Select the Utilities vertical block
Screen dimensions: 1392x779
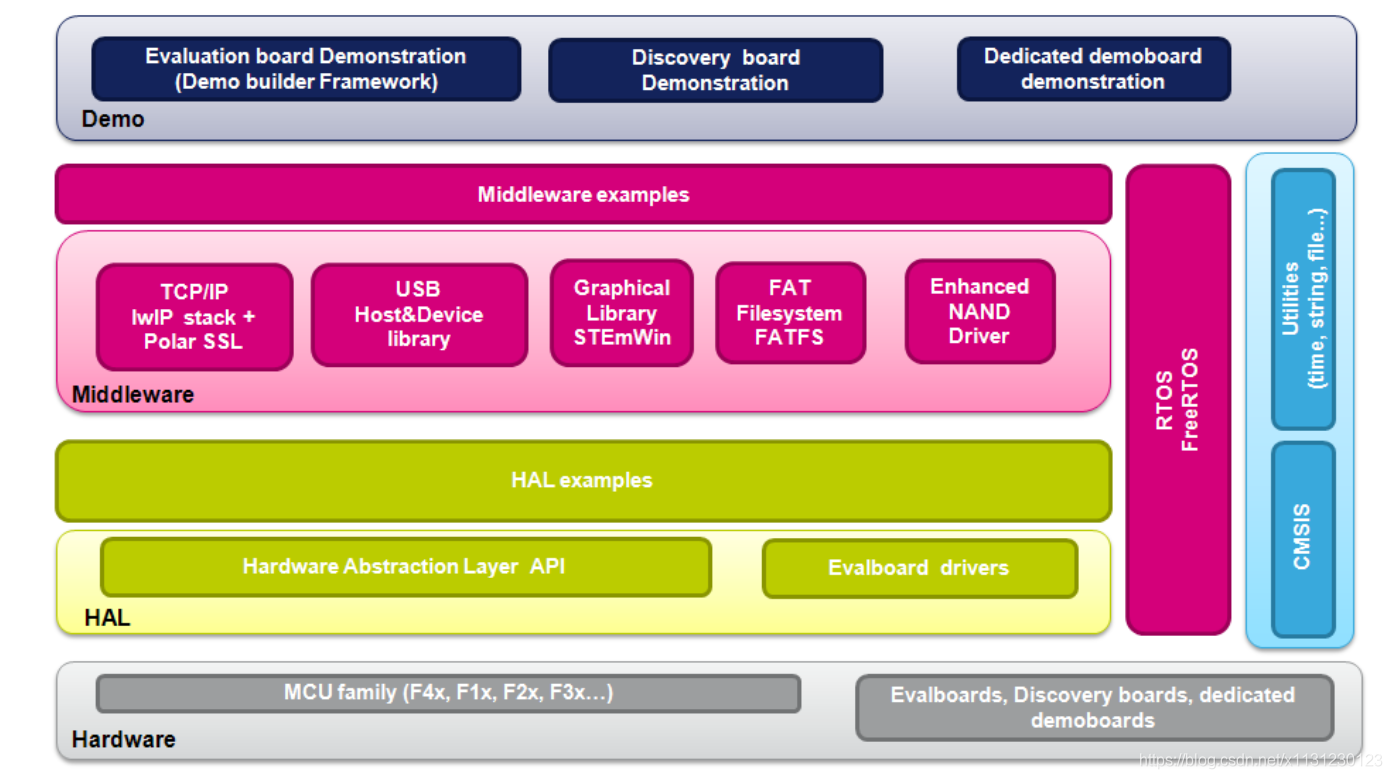click(1302, 299)
